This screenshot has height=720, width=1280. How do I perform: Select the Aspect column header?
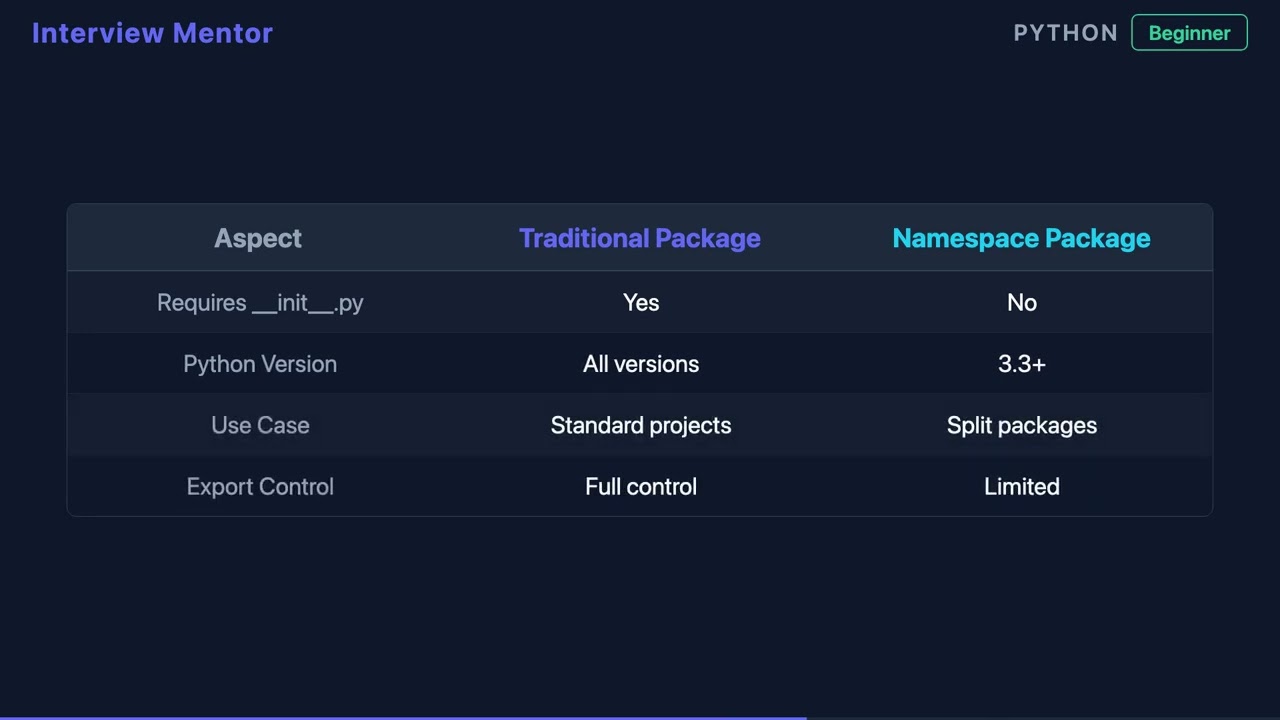[258, 238]
